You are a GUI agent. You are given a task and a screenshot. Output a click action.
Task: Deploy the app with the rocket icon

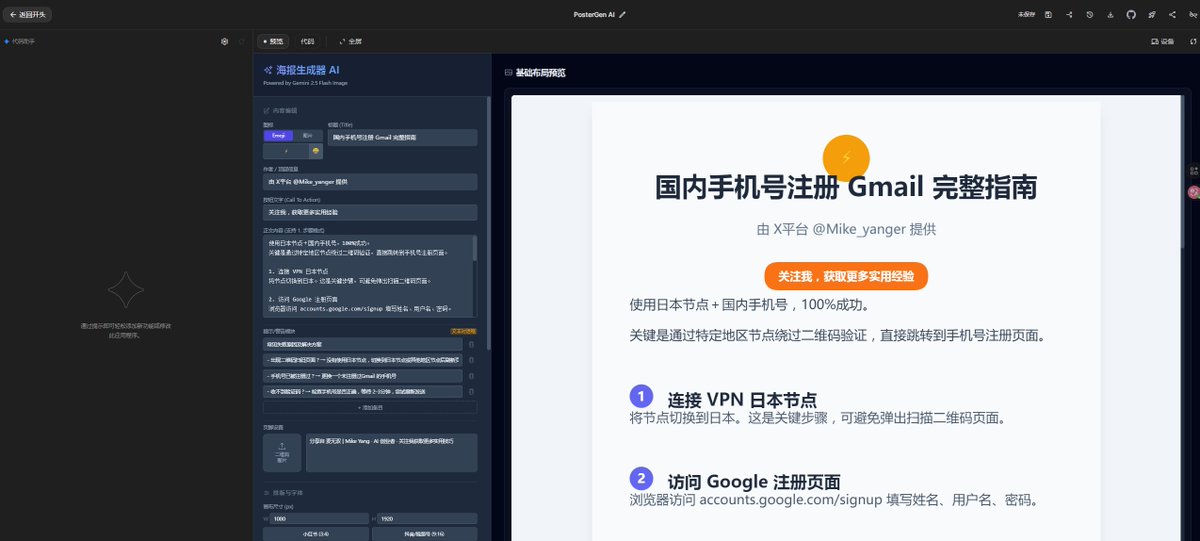point(1151,15)
